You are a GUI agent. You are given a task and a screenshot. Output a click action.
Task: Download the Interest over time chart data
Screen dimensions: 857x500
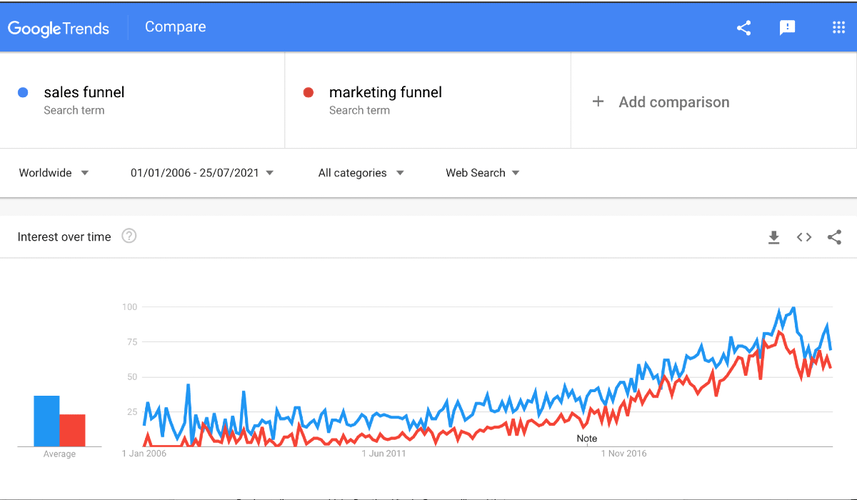(773, 237)
